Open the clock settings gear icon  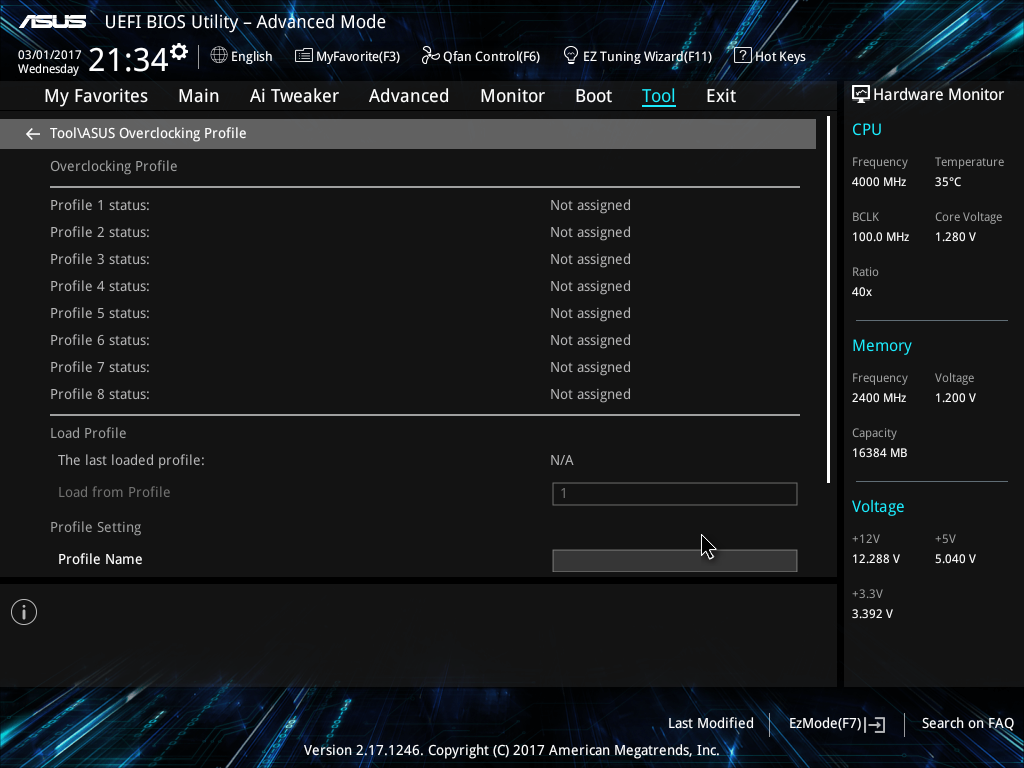click(x=179, y=52)
